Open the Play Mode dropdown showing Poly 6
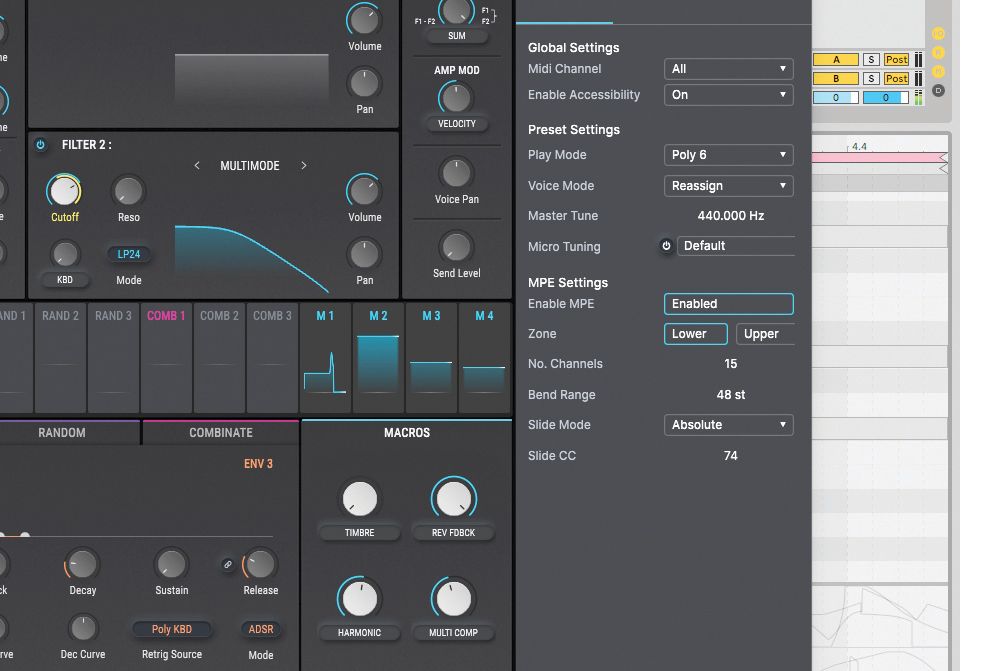This screenshot has width=1006, height=671. (x=728, y=154)
